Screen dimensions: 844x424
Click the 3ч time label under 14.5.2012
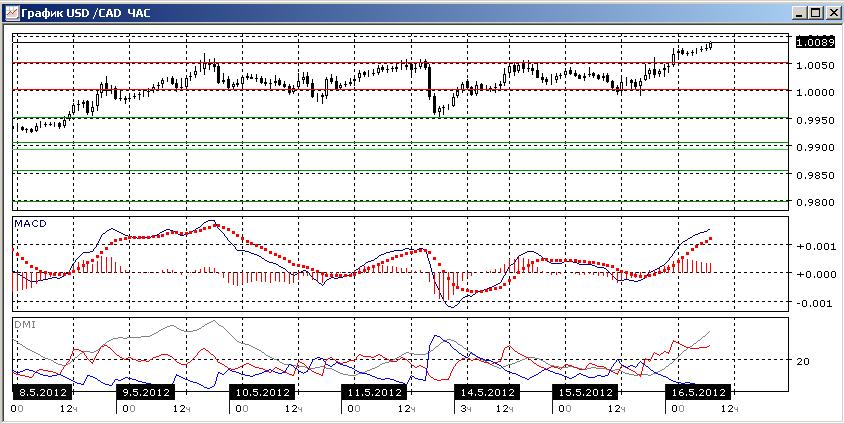point(466,409)
